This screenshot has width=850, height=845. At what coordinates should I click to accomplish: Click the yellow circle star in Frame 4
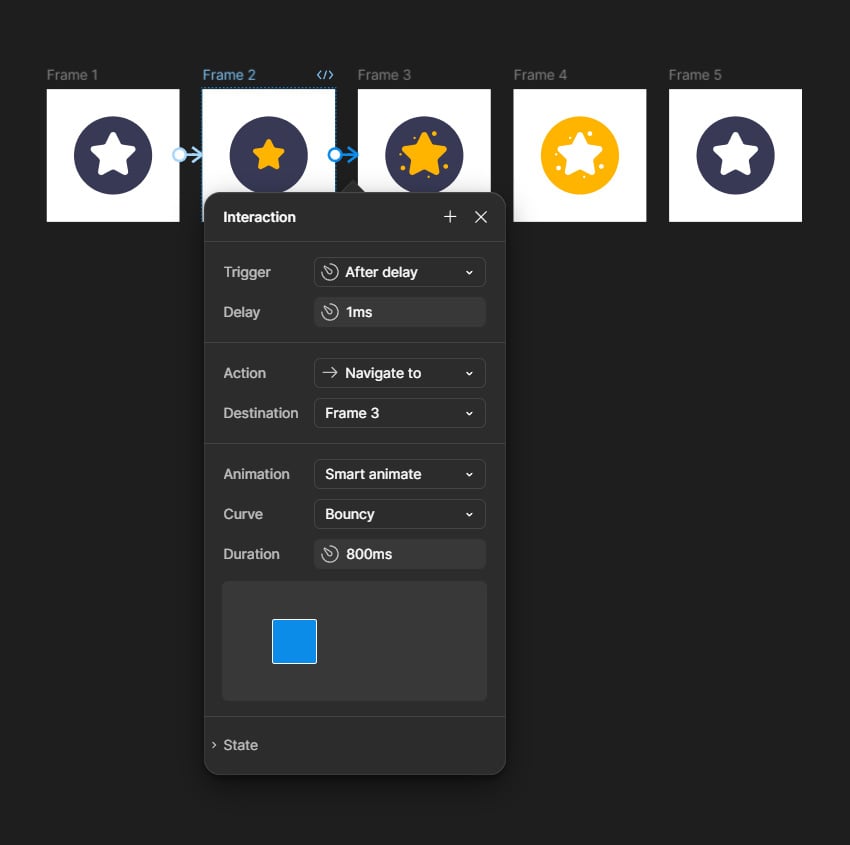coord(579,155)
